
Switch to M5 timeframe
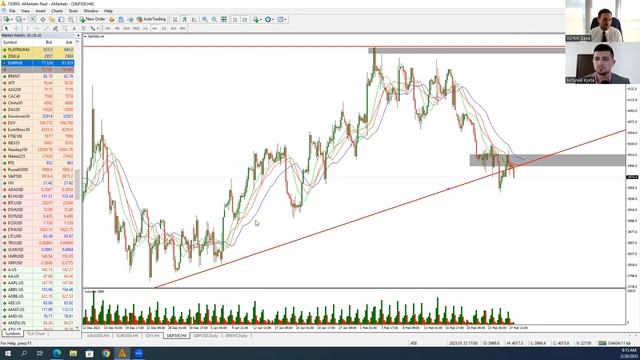[117, 29]
